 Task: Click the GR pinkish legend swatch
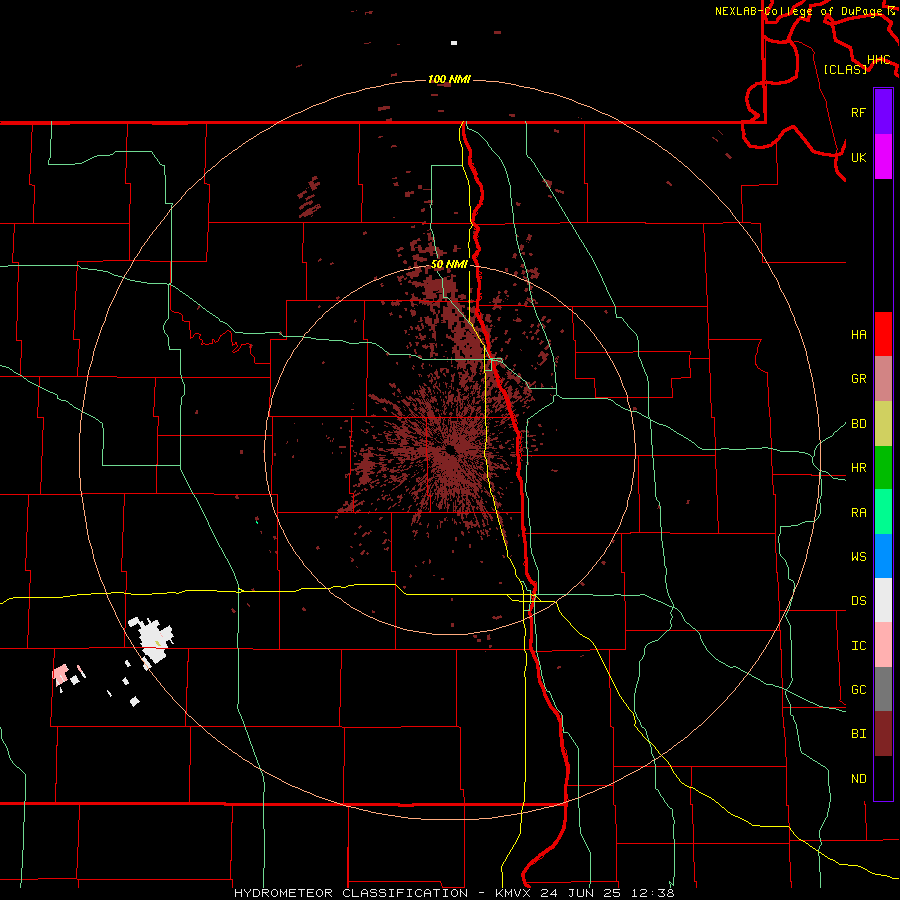tap(883, 379)
